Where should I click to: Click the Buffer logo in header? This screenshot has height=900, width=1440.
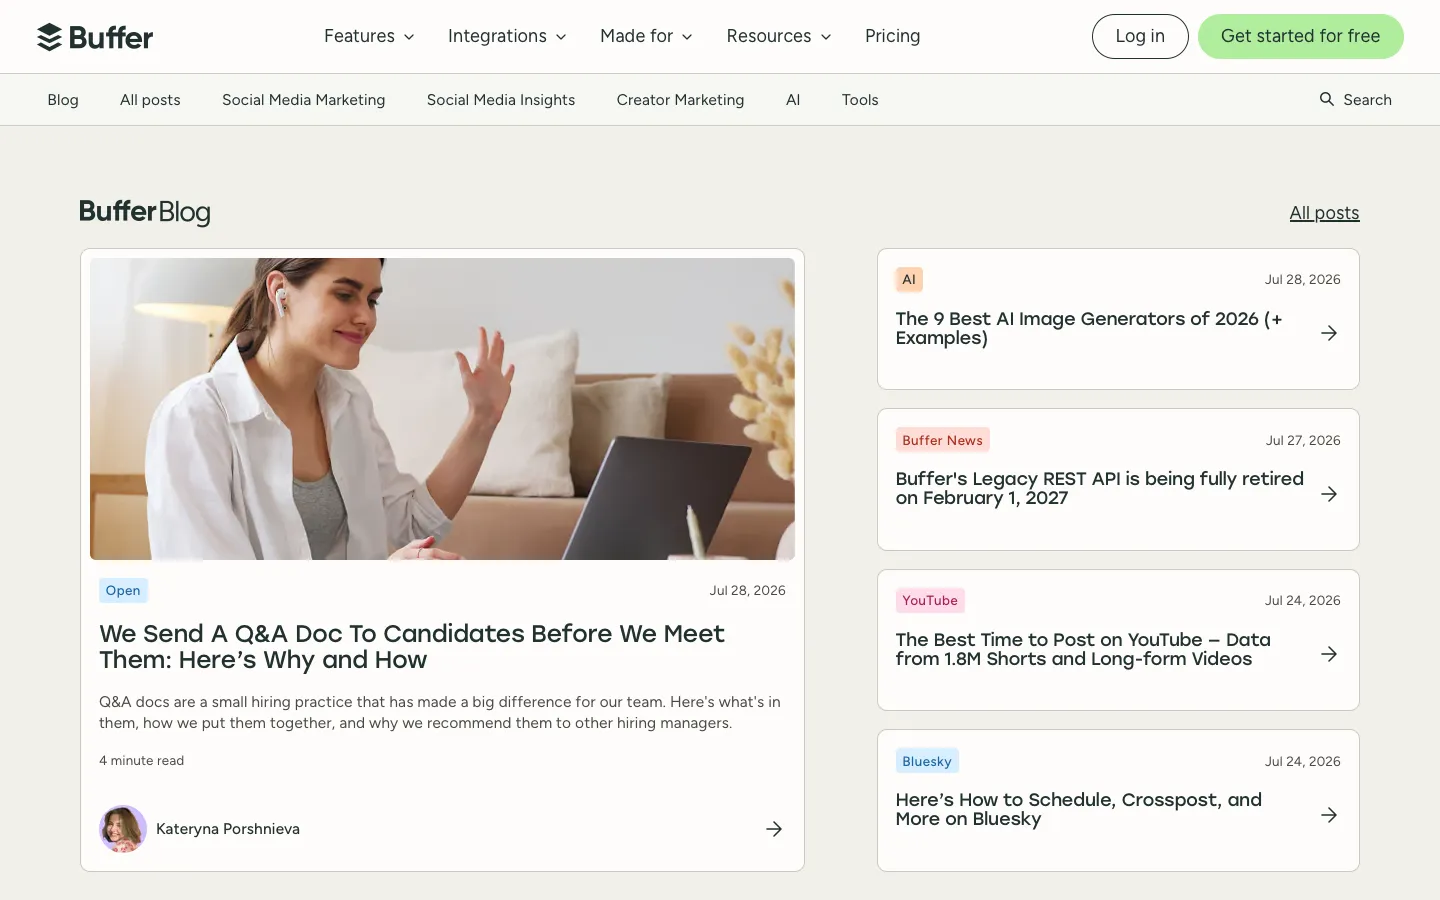95,37
